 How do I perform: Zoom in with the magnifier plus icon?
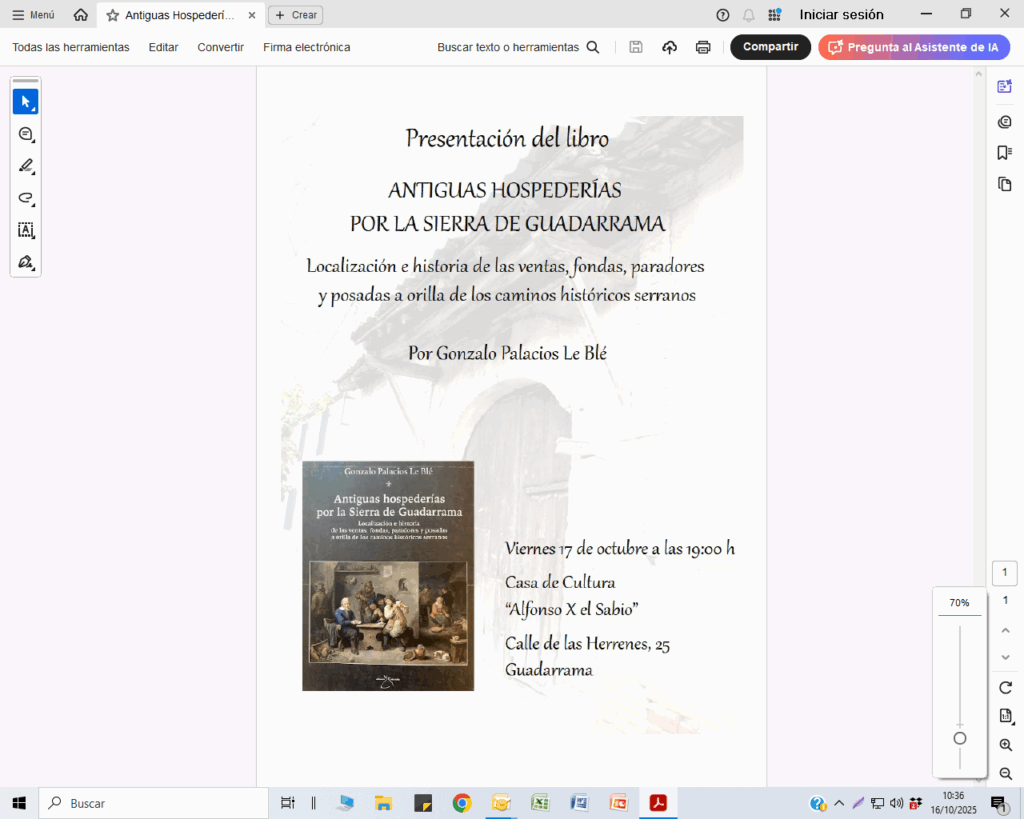[x=1005, y=745]
